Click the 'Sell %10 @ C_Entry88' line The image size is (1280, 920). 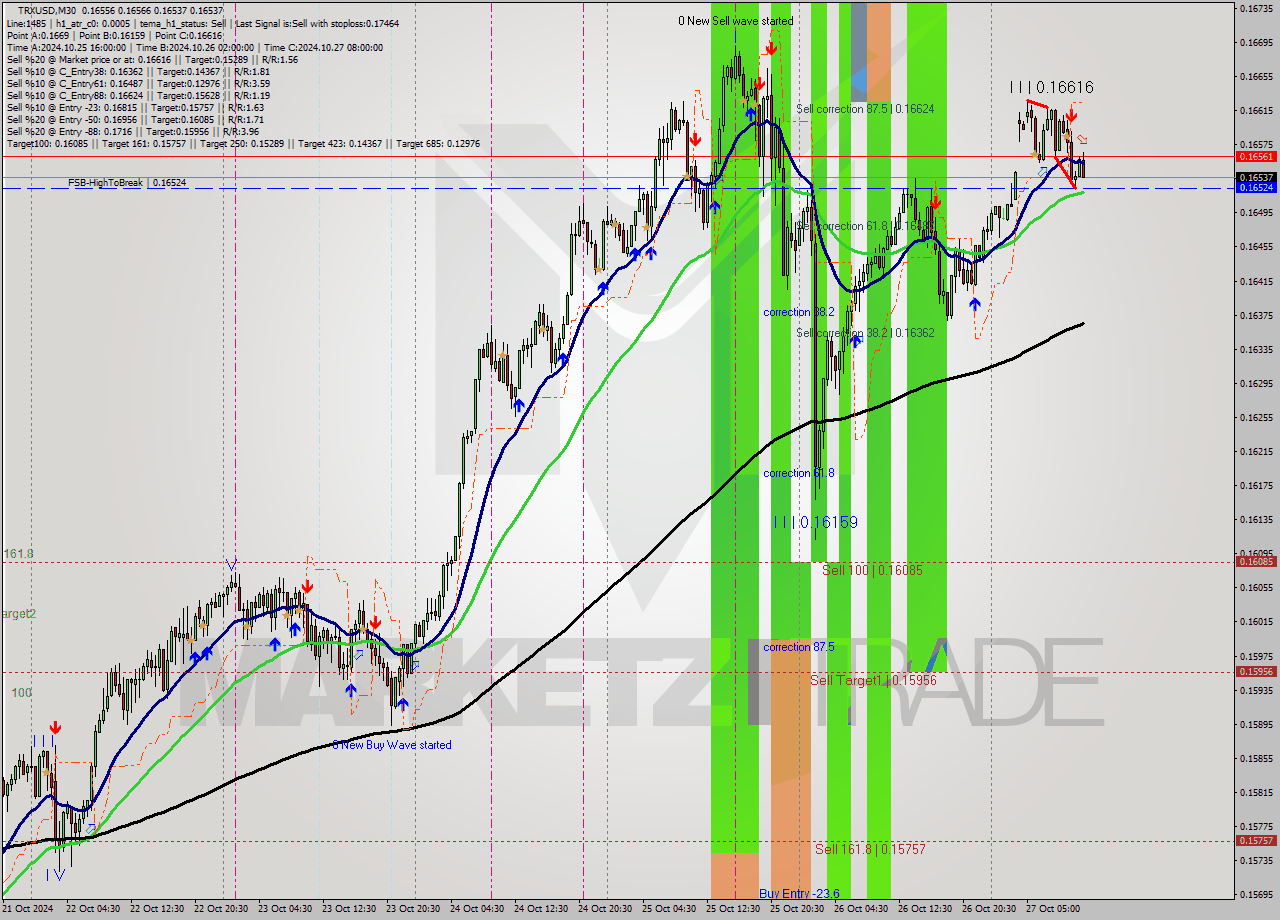click(x=138, y=95)
